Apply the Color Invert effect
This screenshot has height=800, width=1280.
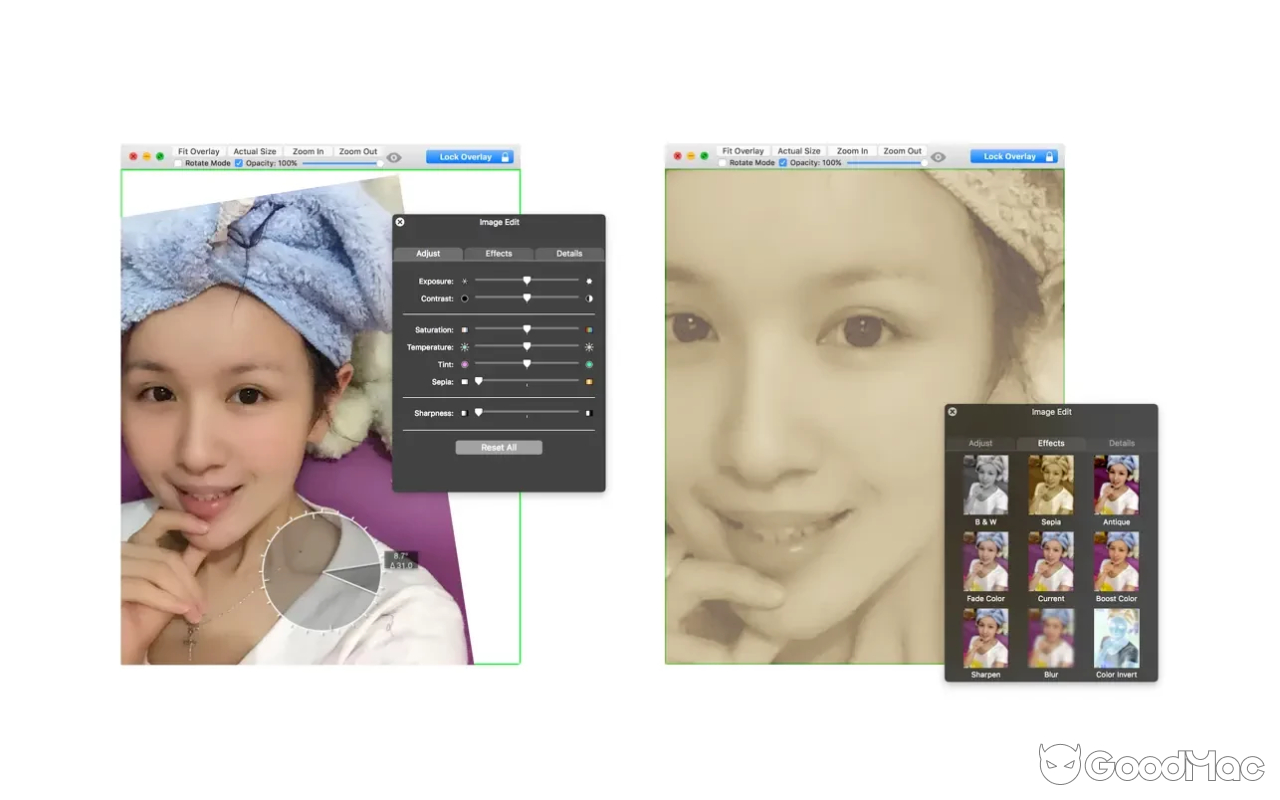pos(1116,638)
